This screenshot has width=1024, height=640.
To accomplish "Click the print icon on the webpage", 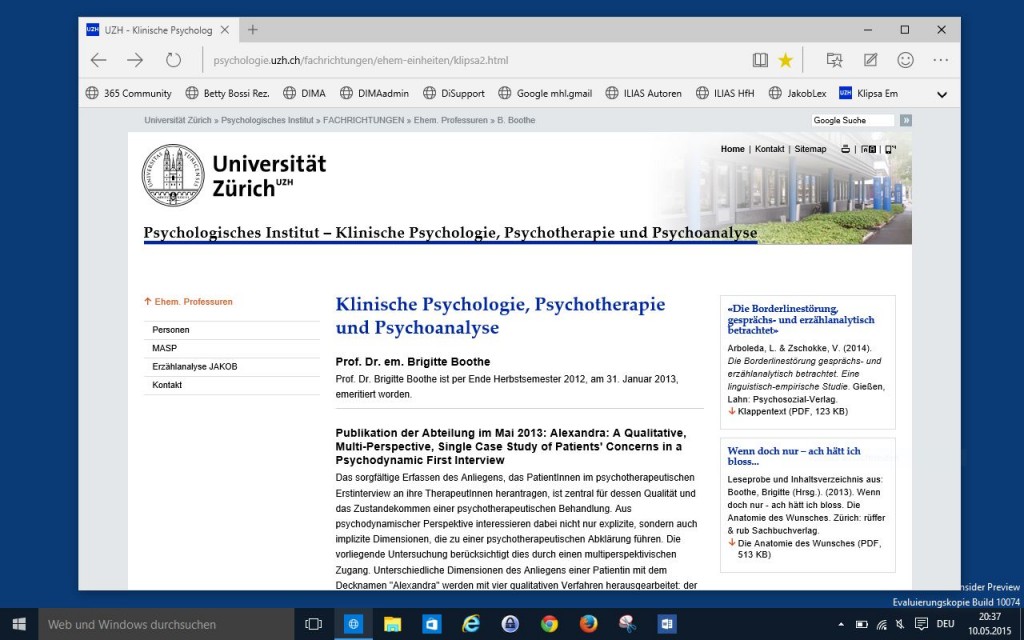I will click(845, 149).
